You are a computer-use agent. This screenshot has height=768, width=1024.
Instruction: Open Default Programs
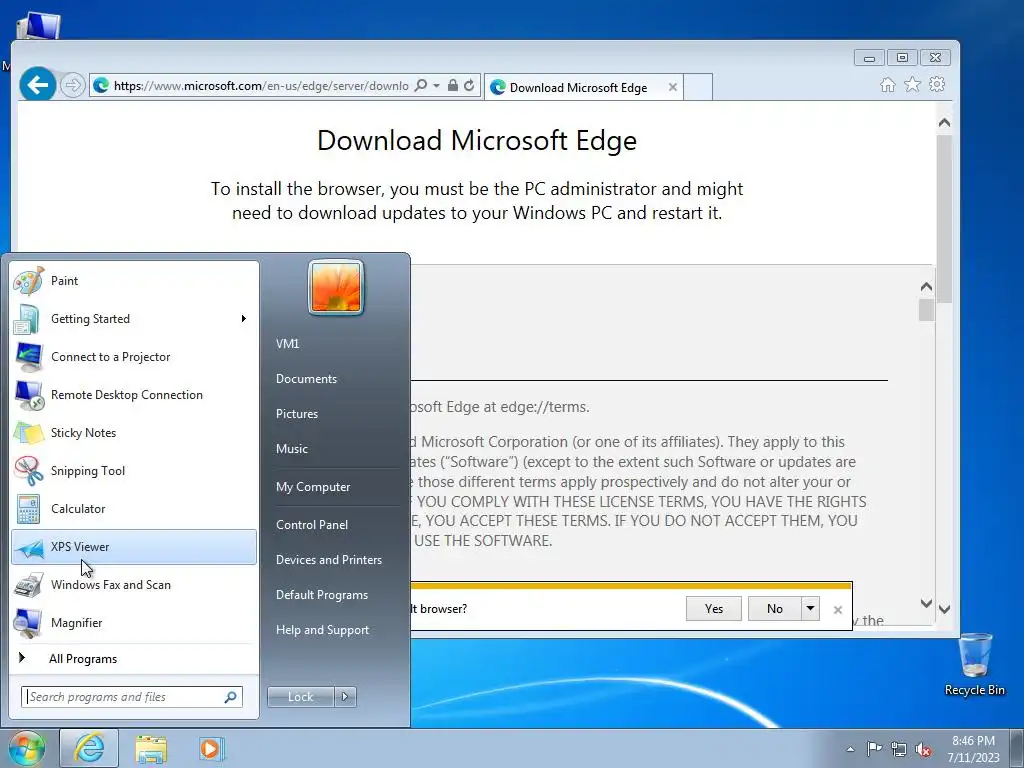click(322, 595)
